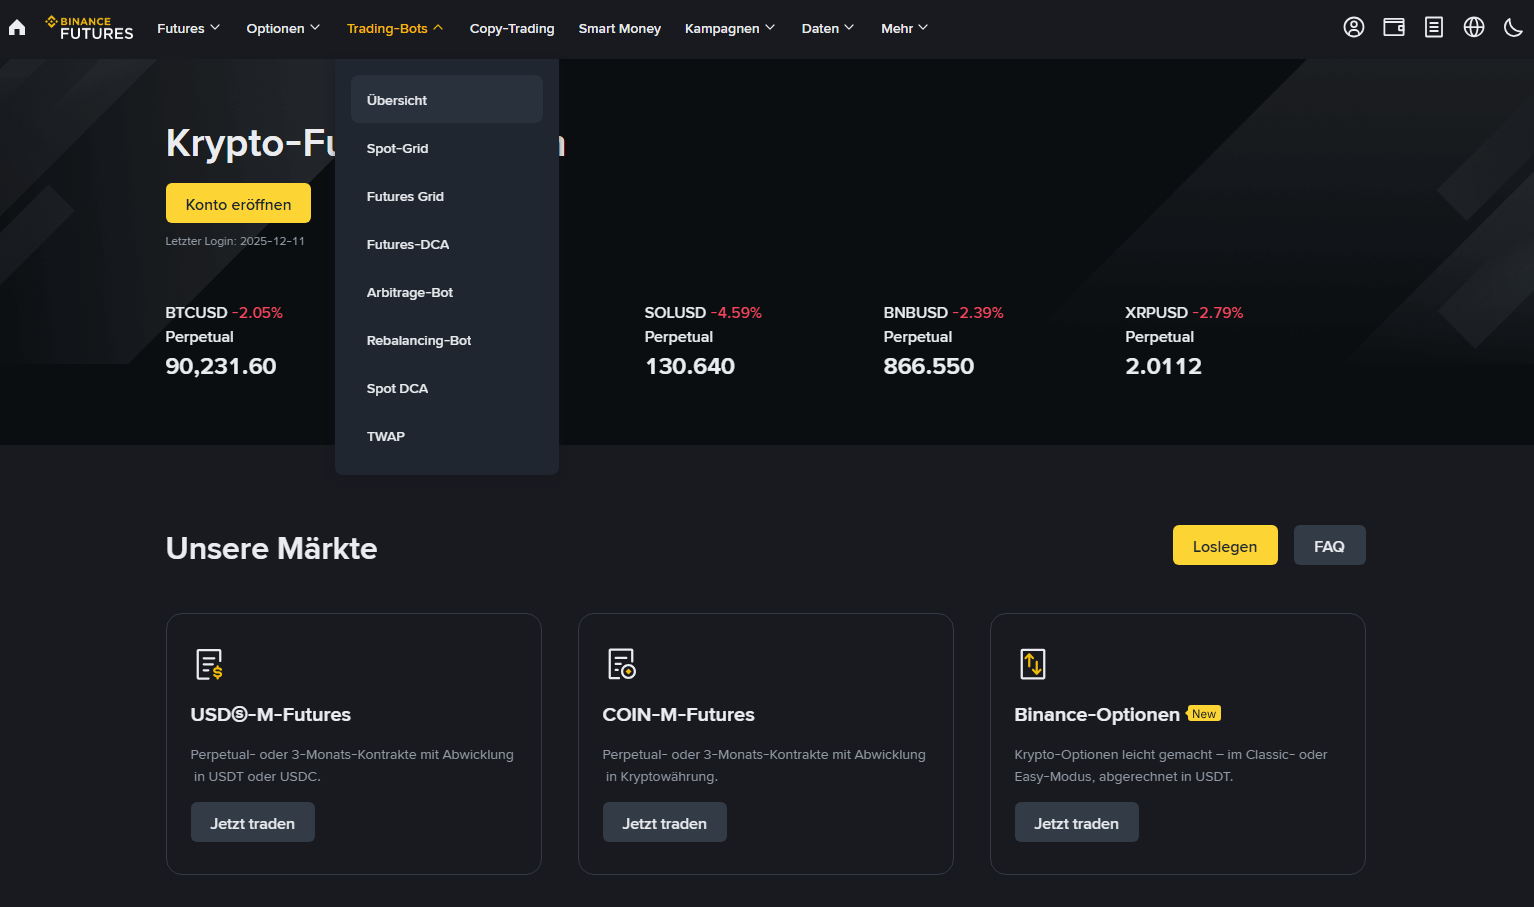Expand the Optionen menu

(x=283, y=28)
